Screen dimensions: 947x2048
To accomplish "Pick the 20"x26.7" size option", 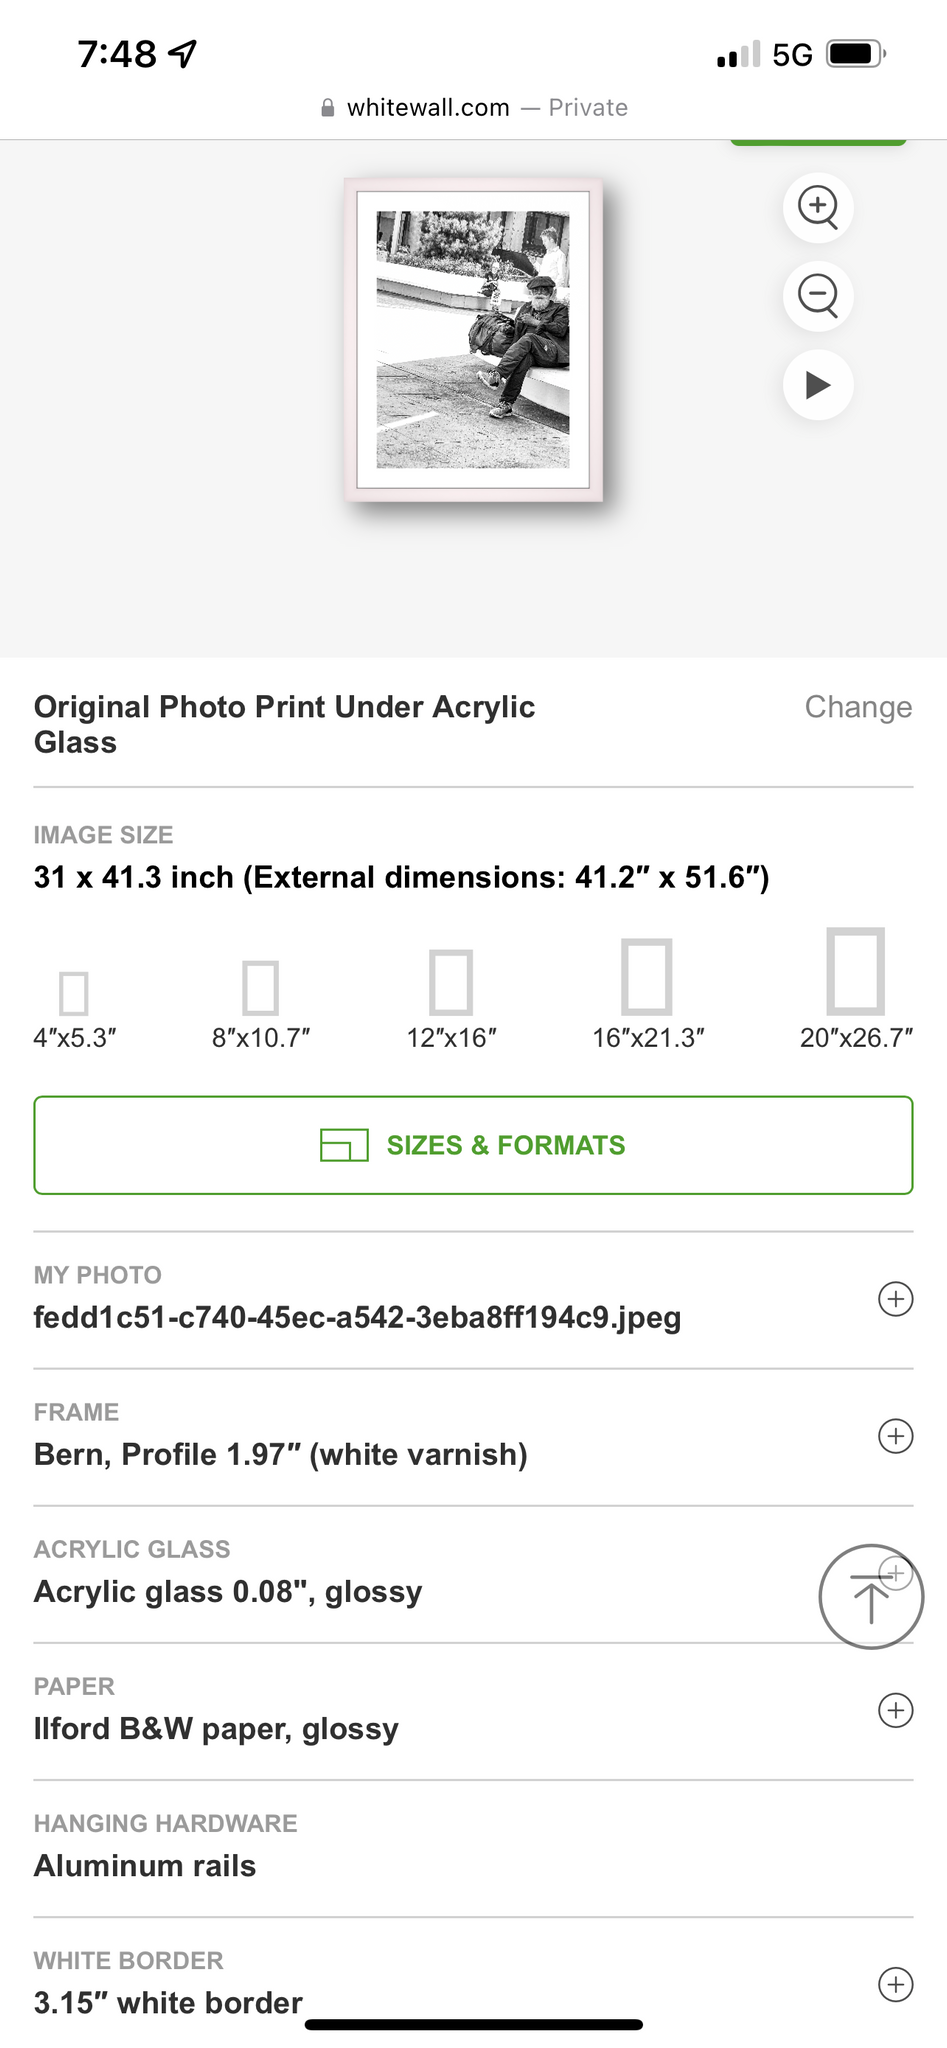I will coord(856,987).
